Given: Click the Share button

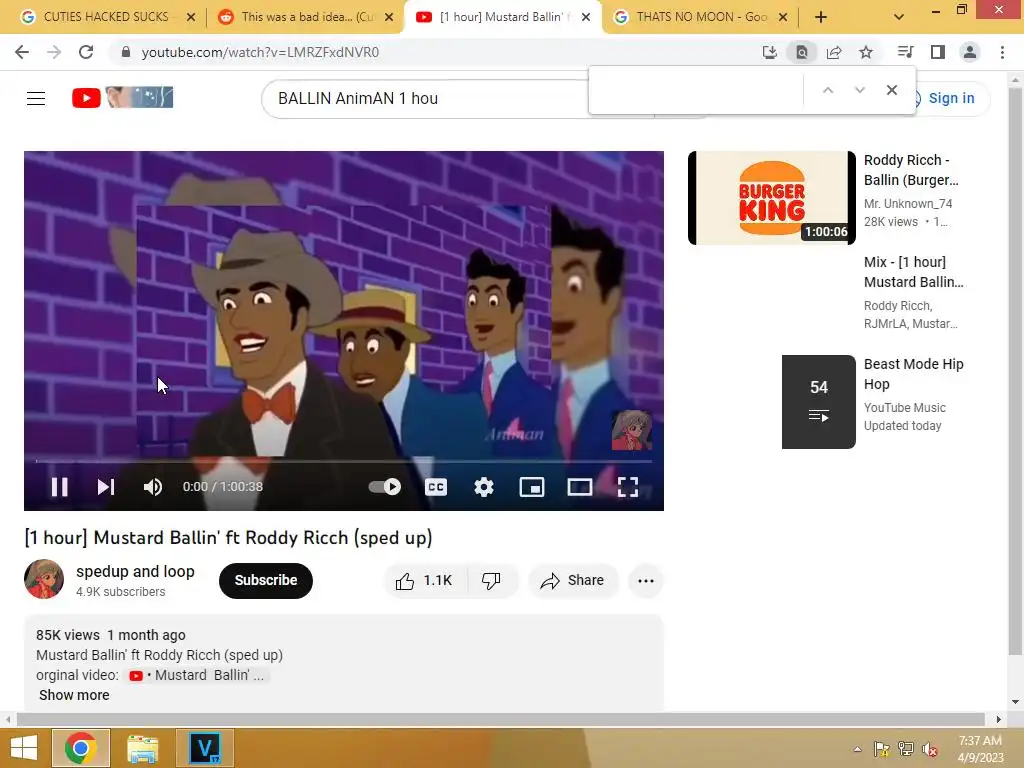Looking at the screenshot, I should coord(573,581).
